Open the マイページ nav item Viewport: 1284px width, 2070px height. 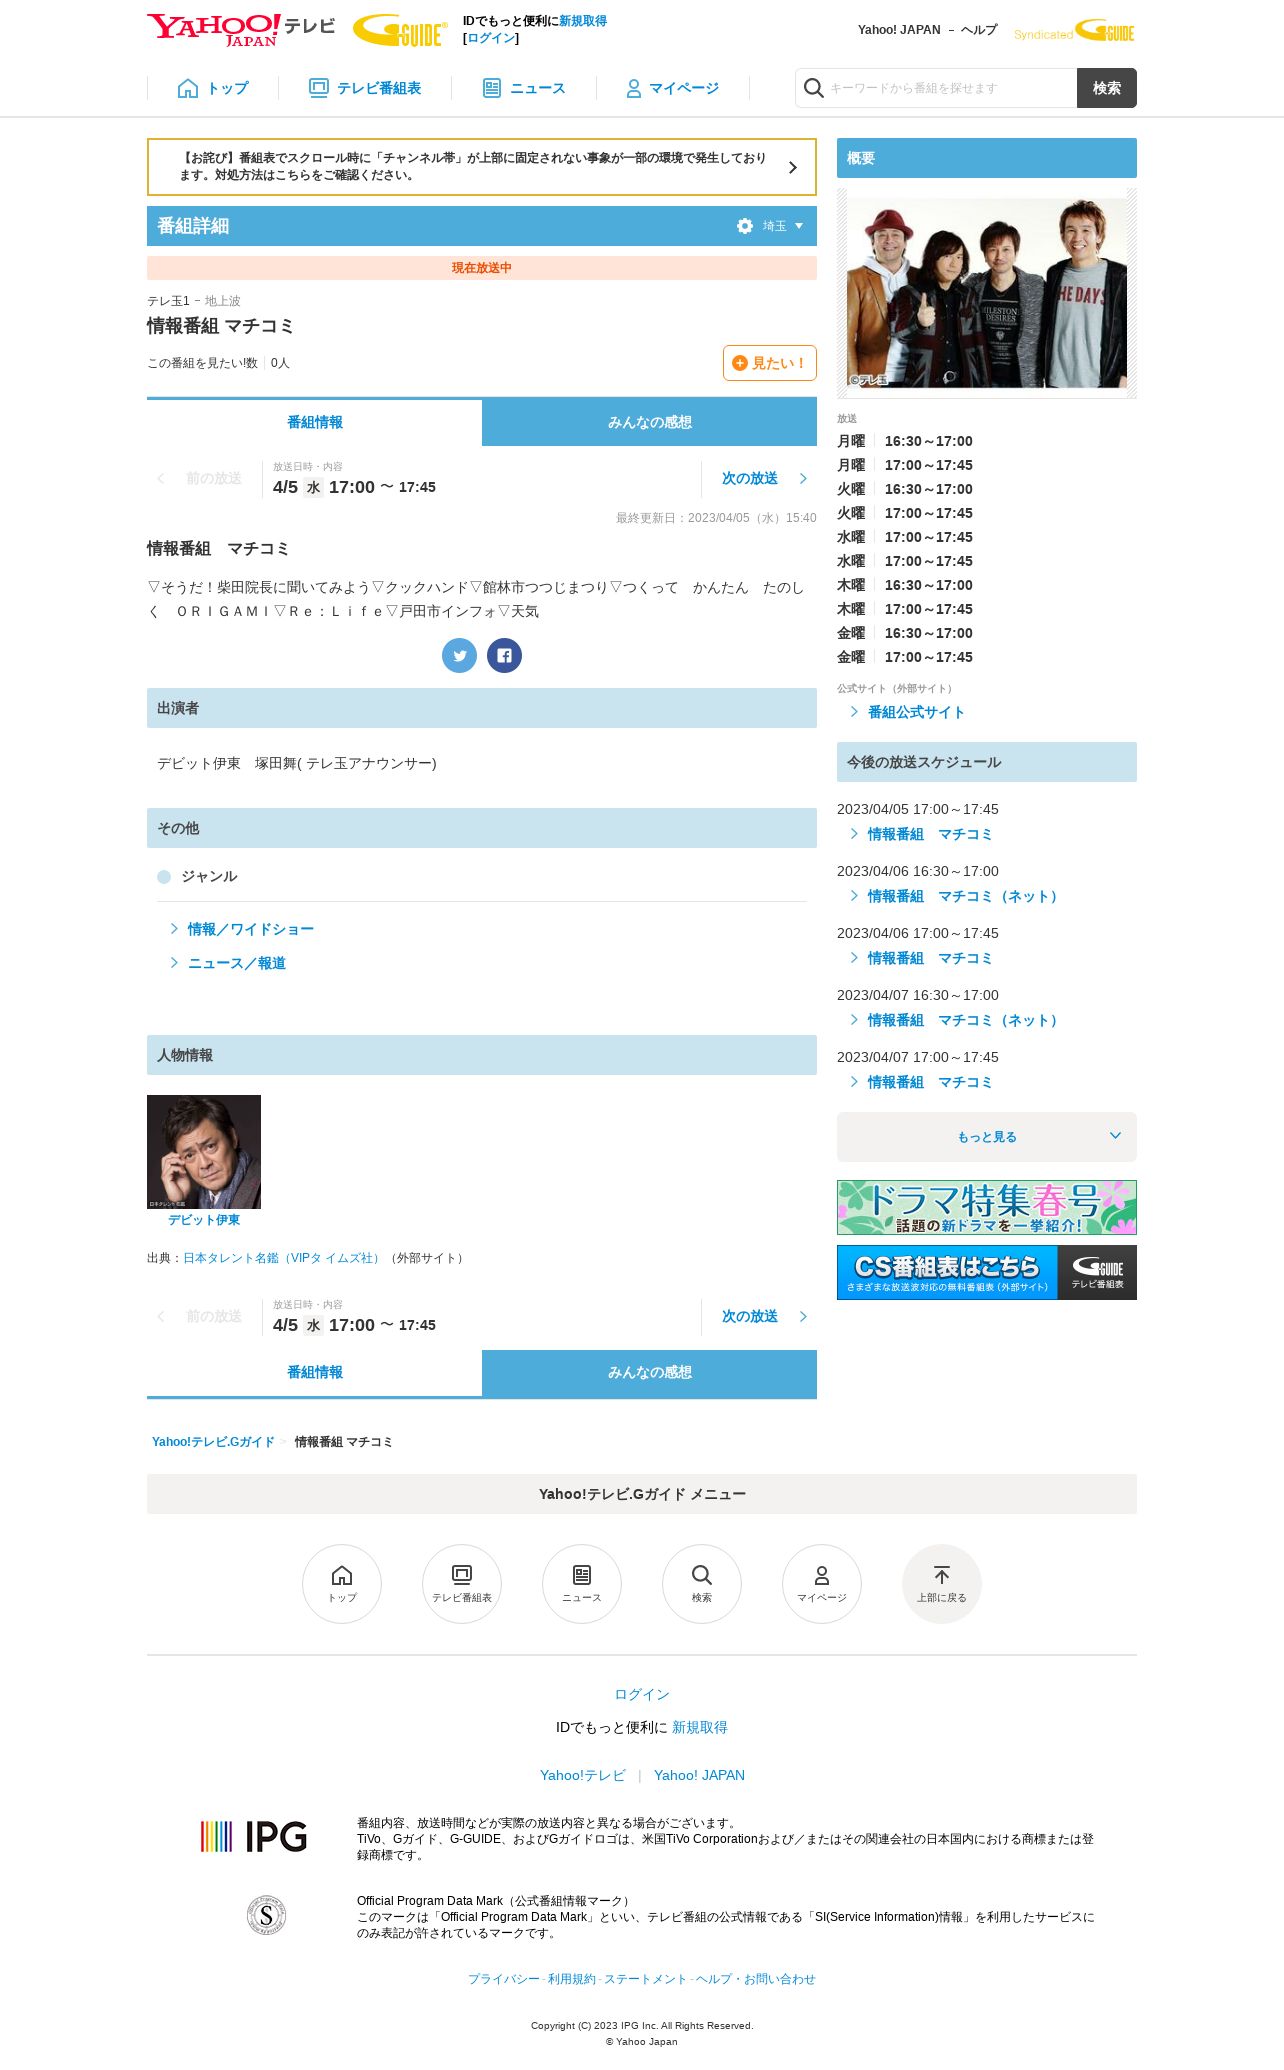(x=672, y=88)
